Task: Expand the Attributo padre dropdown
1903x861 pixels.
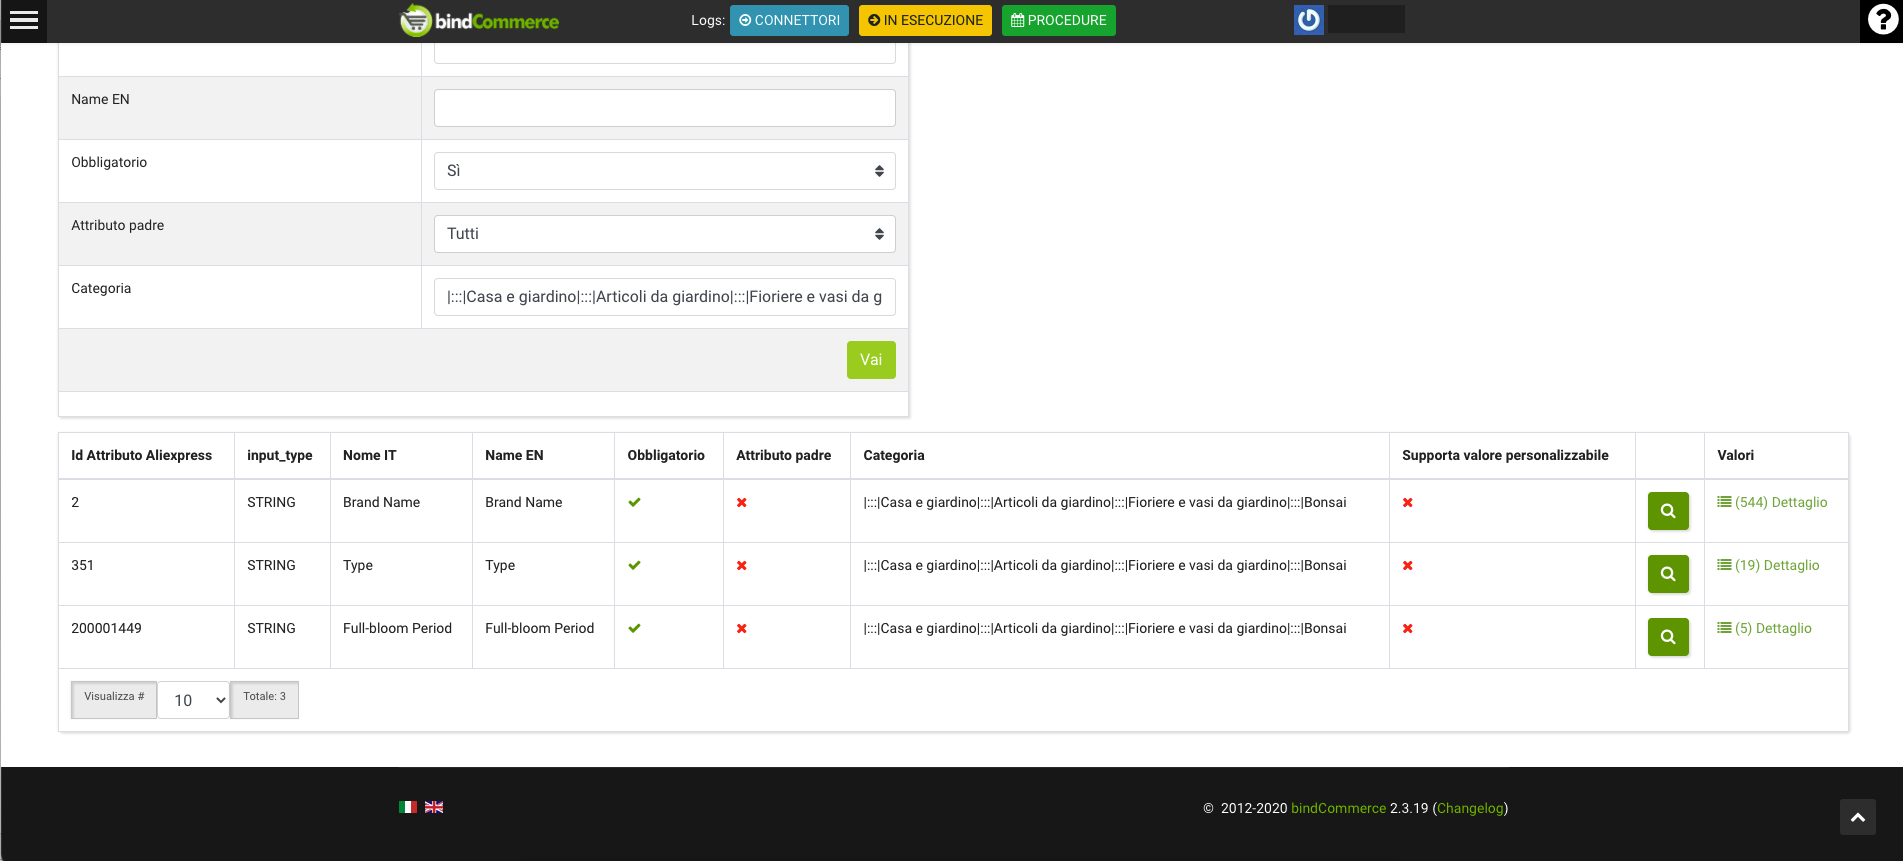Action: click(x=664, y=234)
